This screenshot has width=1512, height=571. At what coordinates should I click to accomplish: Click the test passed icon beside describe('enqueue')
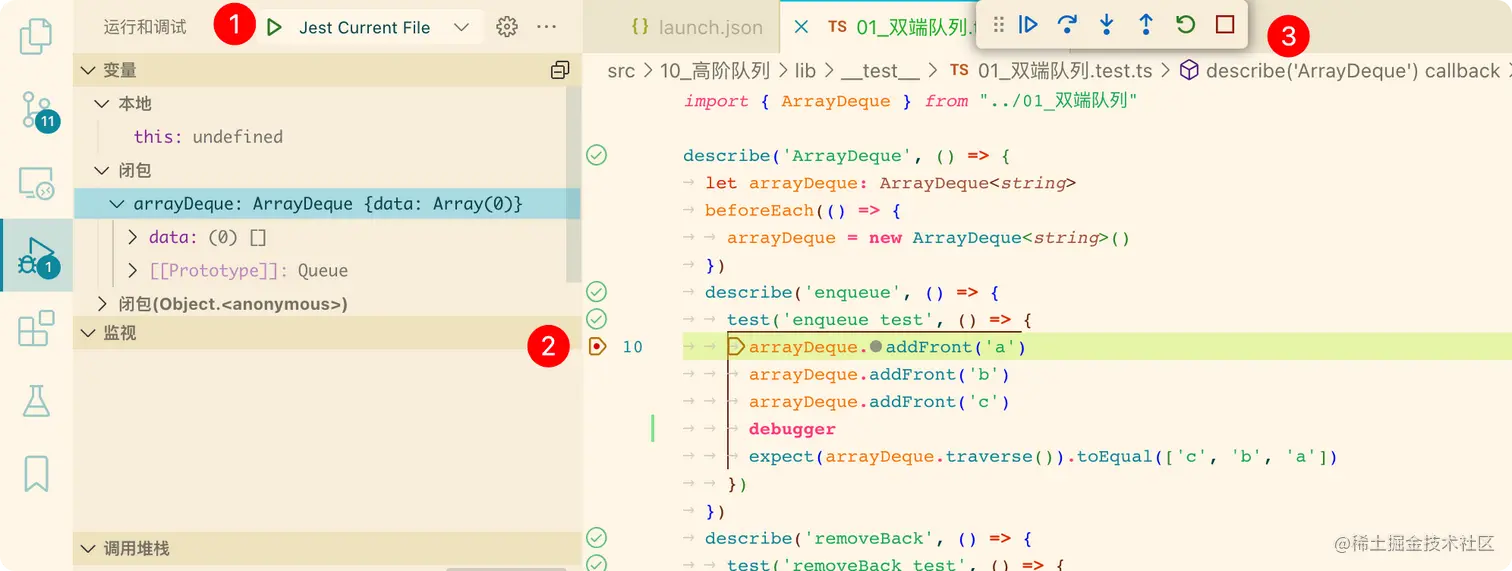click(x=597, y=292)
